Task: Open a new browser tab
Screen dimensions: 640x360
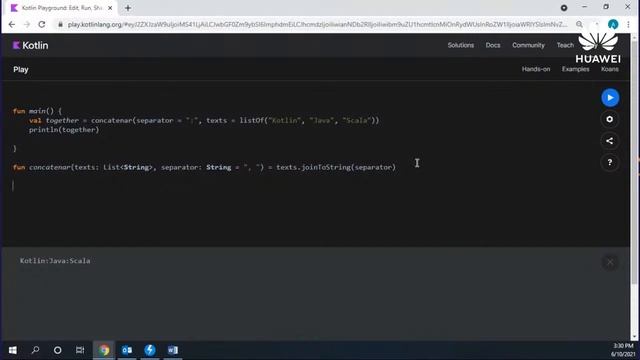Action: [128, 8]
